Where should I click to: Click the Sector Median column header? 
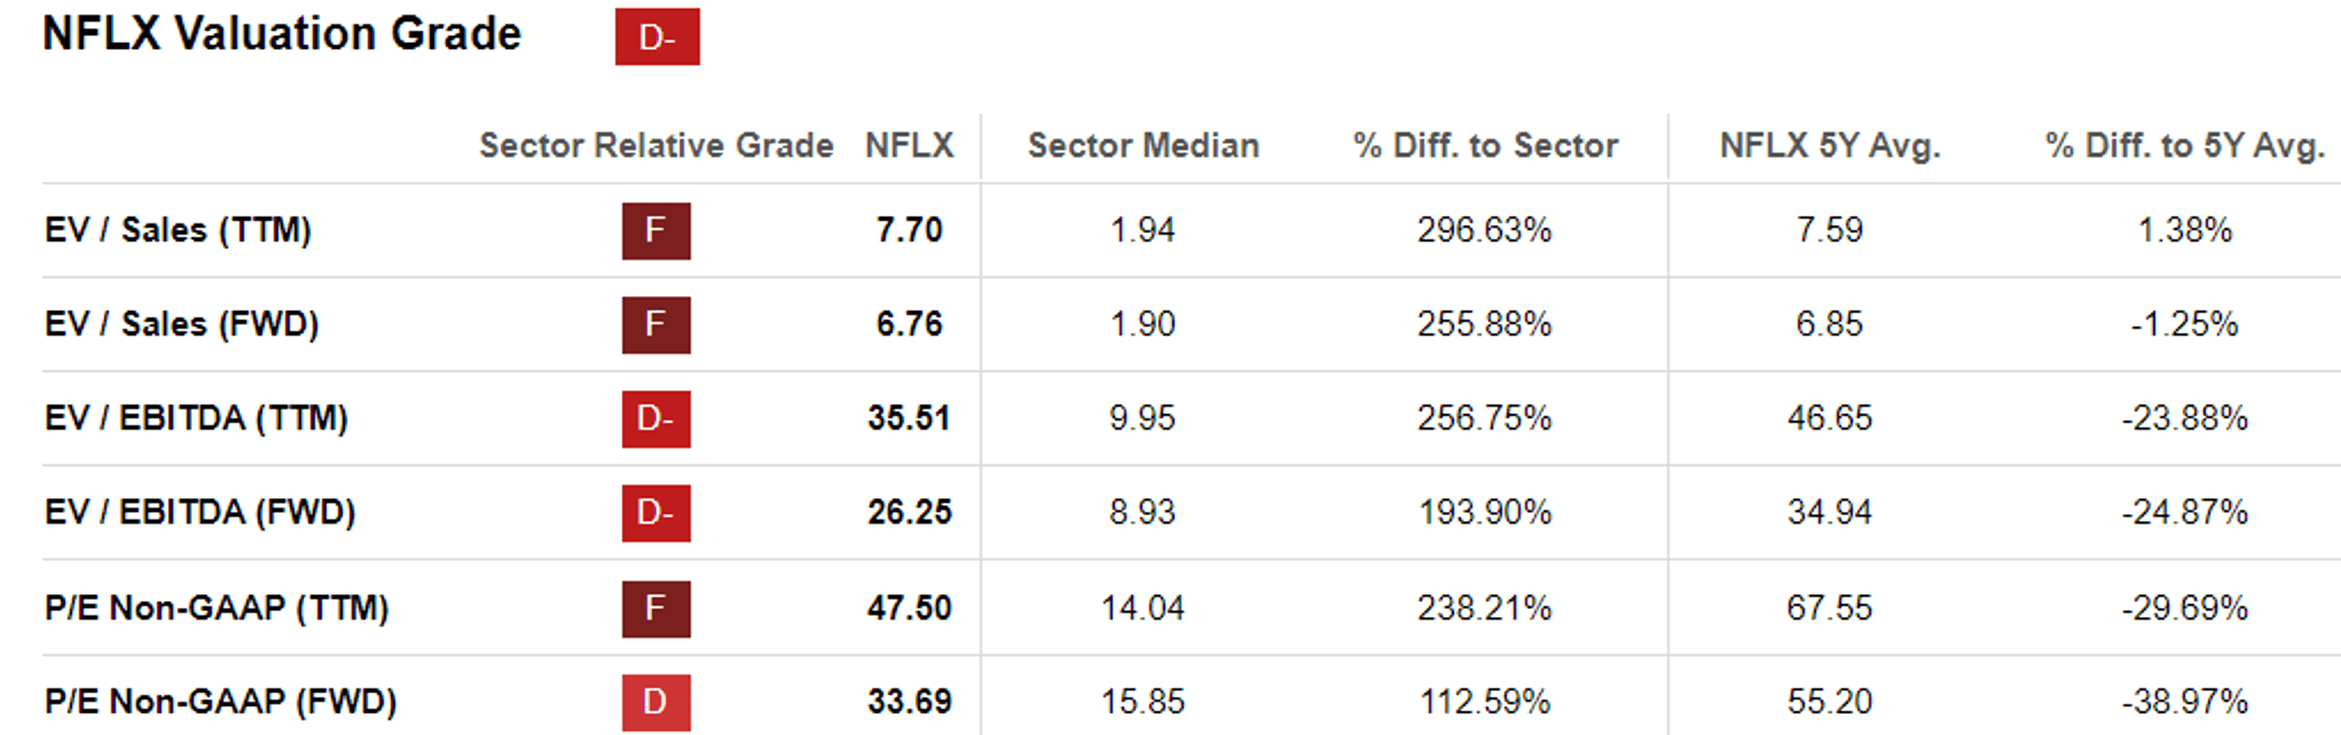(1143, 146)
